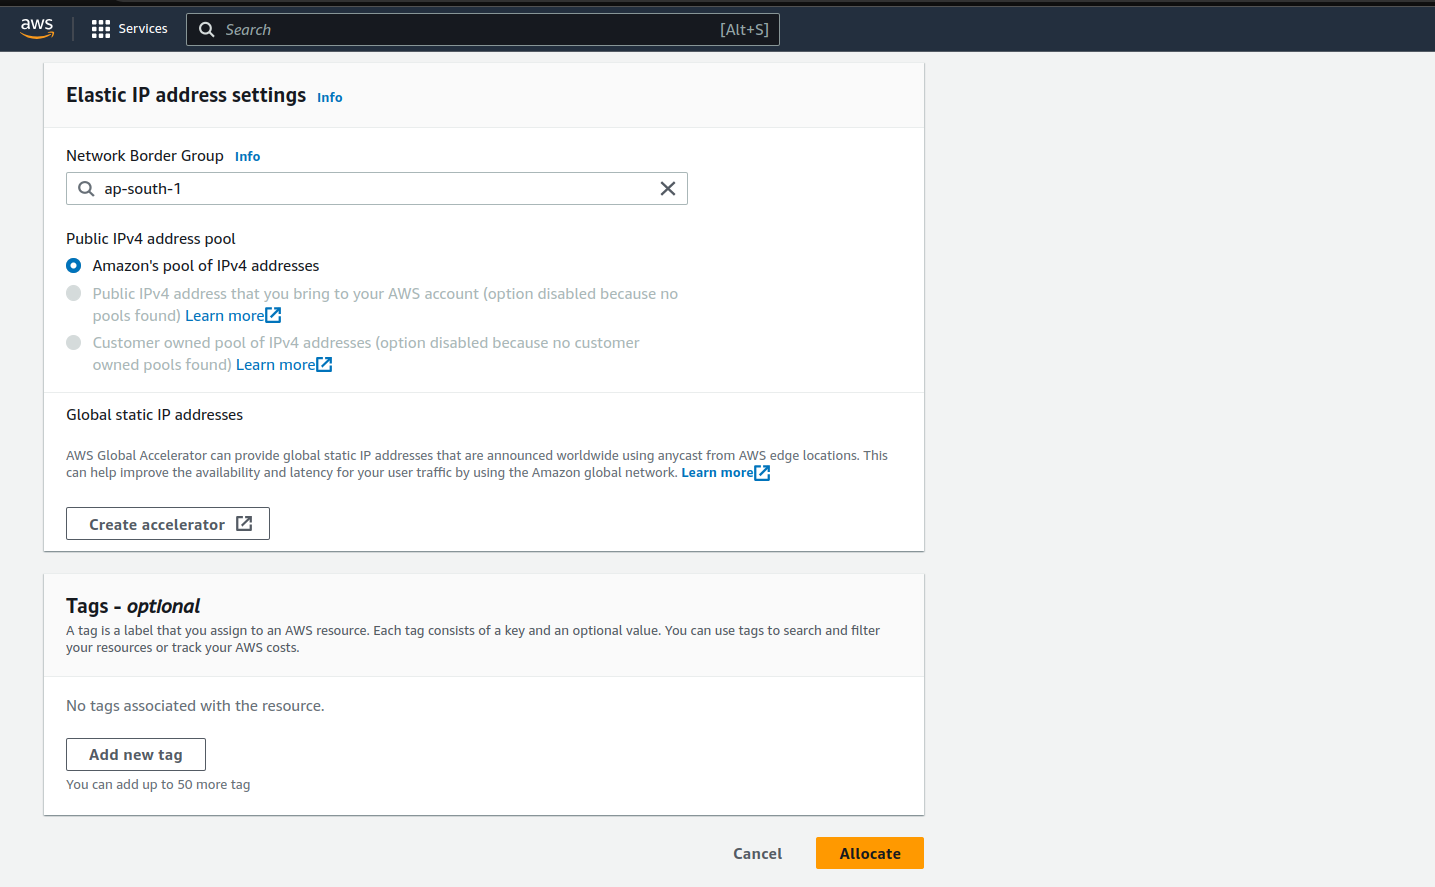The width and height of the screenshot is (1435, 887).
Task: Click external-link icon inside Create accelerator button
Action: [x=244, y=524]
